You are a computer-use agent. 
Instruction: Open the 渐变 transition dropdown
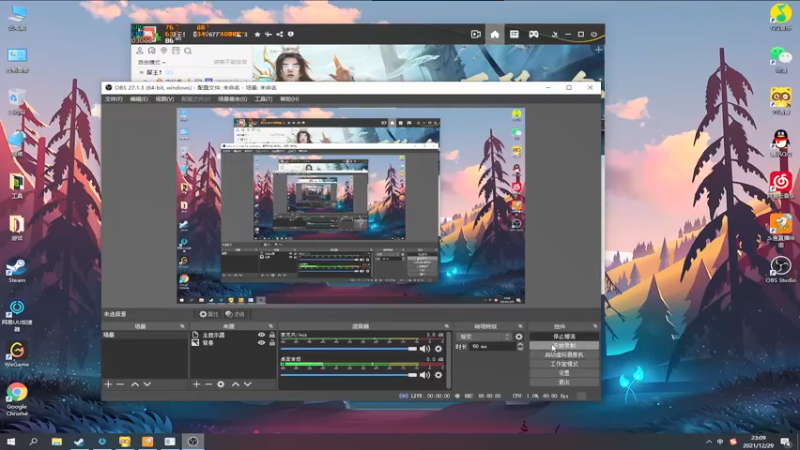484,337
